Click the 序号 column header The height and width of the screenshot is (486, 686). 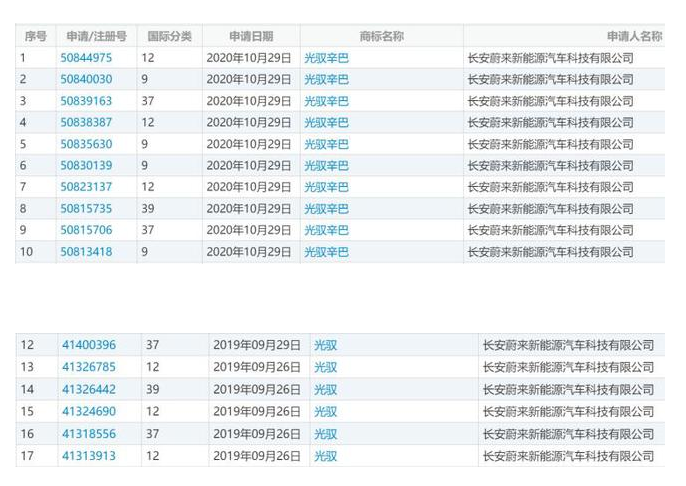[35, 36]
